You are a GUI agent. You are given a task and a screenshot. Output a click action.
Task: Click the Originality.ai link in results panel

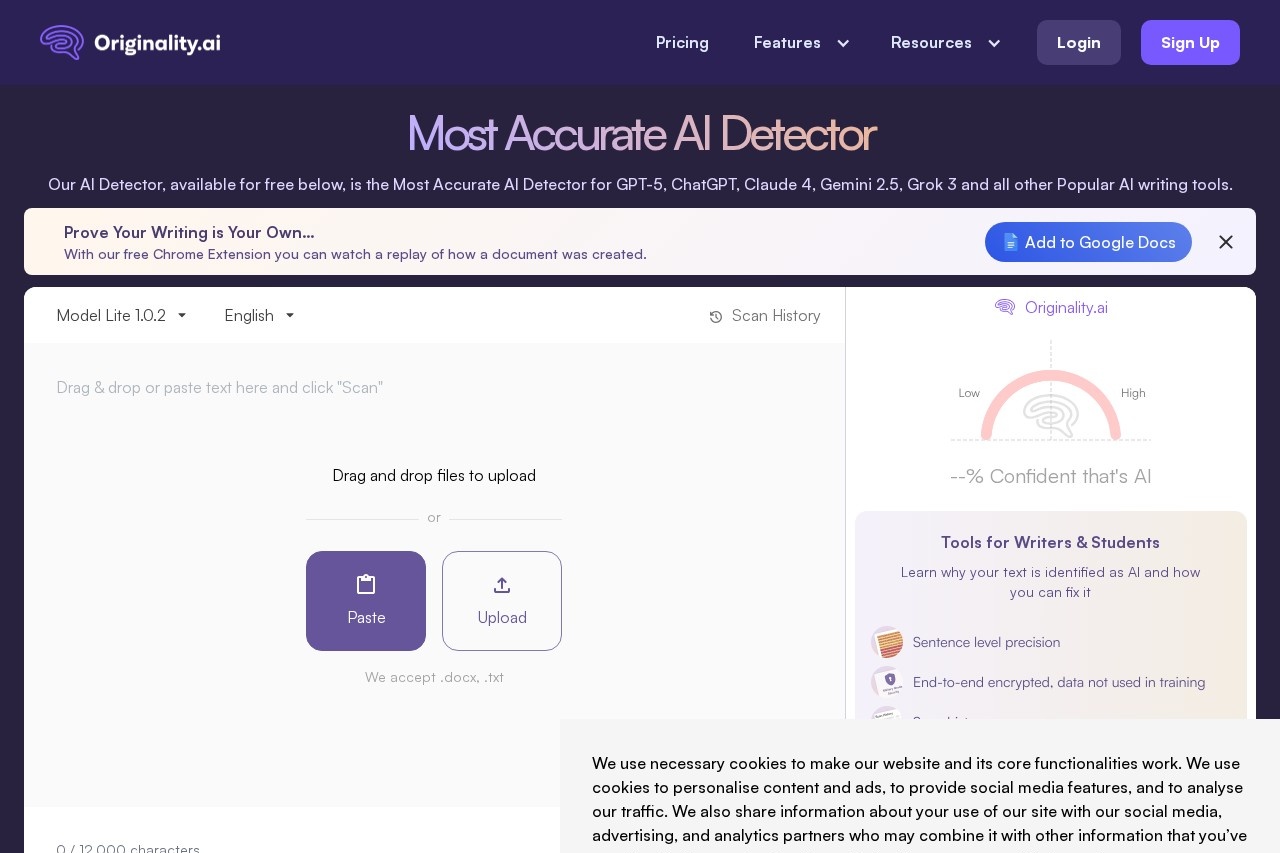[x=1065, y=307]
